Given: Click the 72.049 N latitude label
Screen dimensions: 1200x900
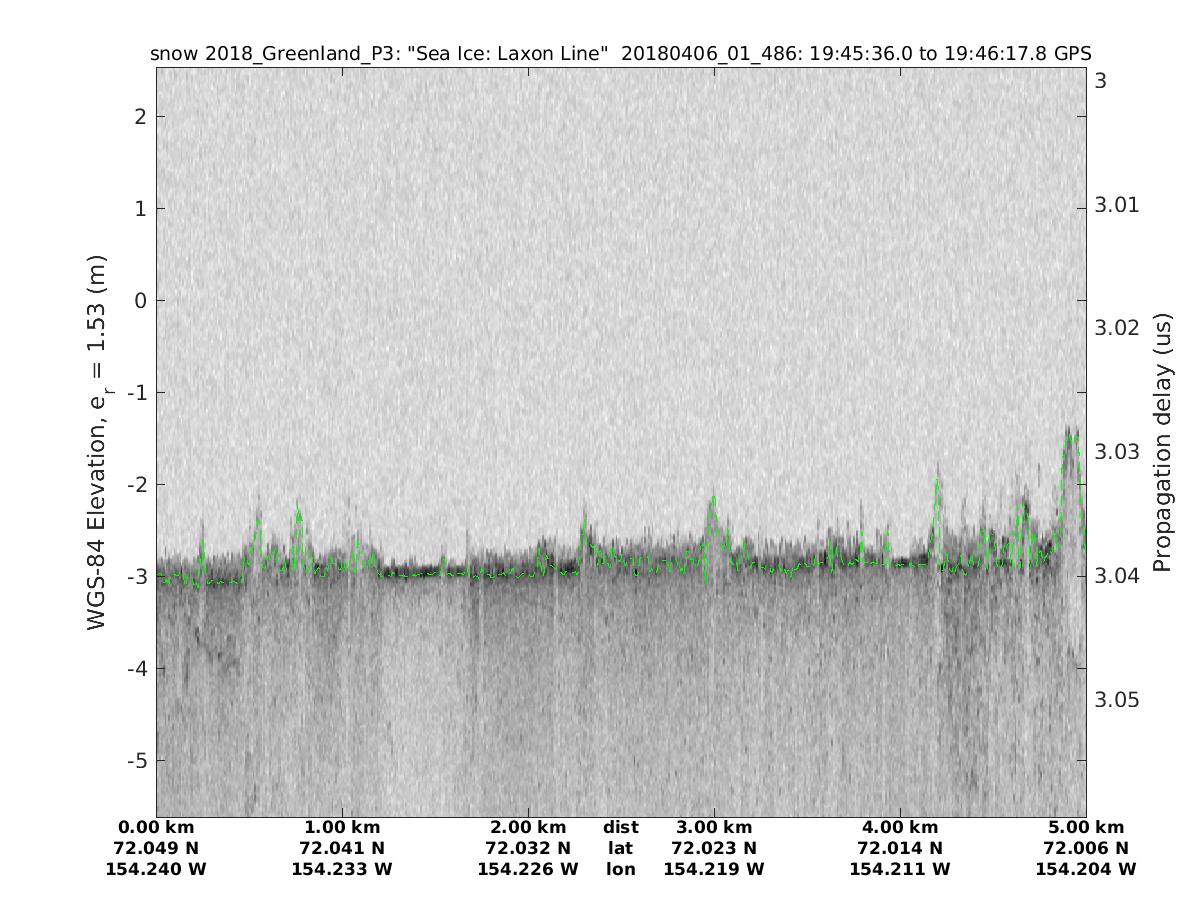Looking at the screenshot, I should point(156,848).
